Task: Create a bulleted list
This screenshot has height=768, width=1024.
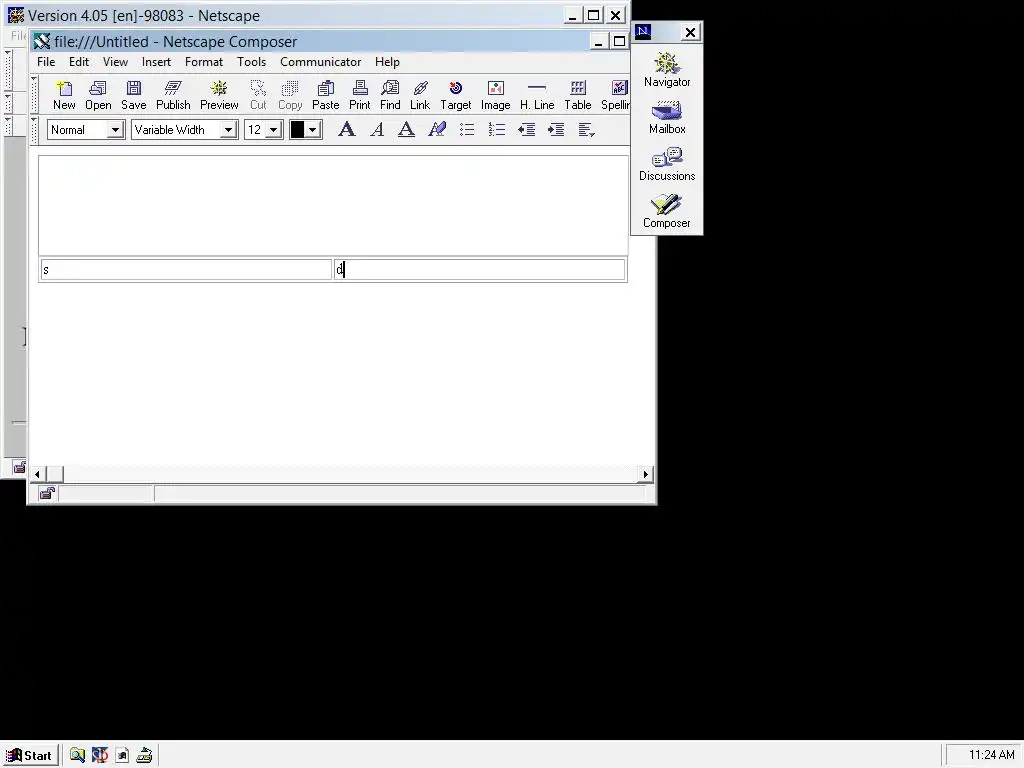Action: tap(466, 129)
